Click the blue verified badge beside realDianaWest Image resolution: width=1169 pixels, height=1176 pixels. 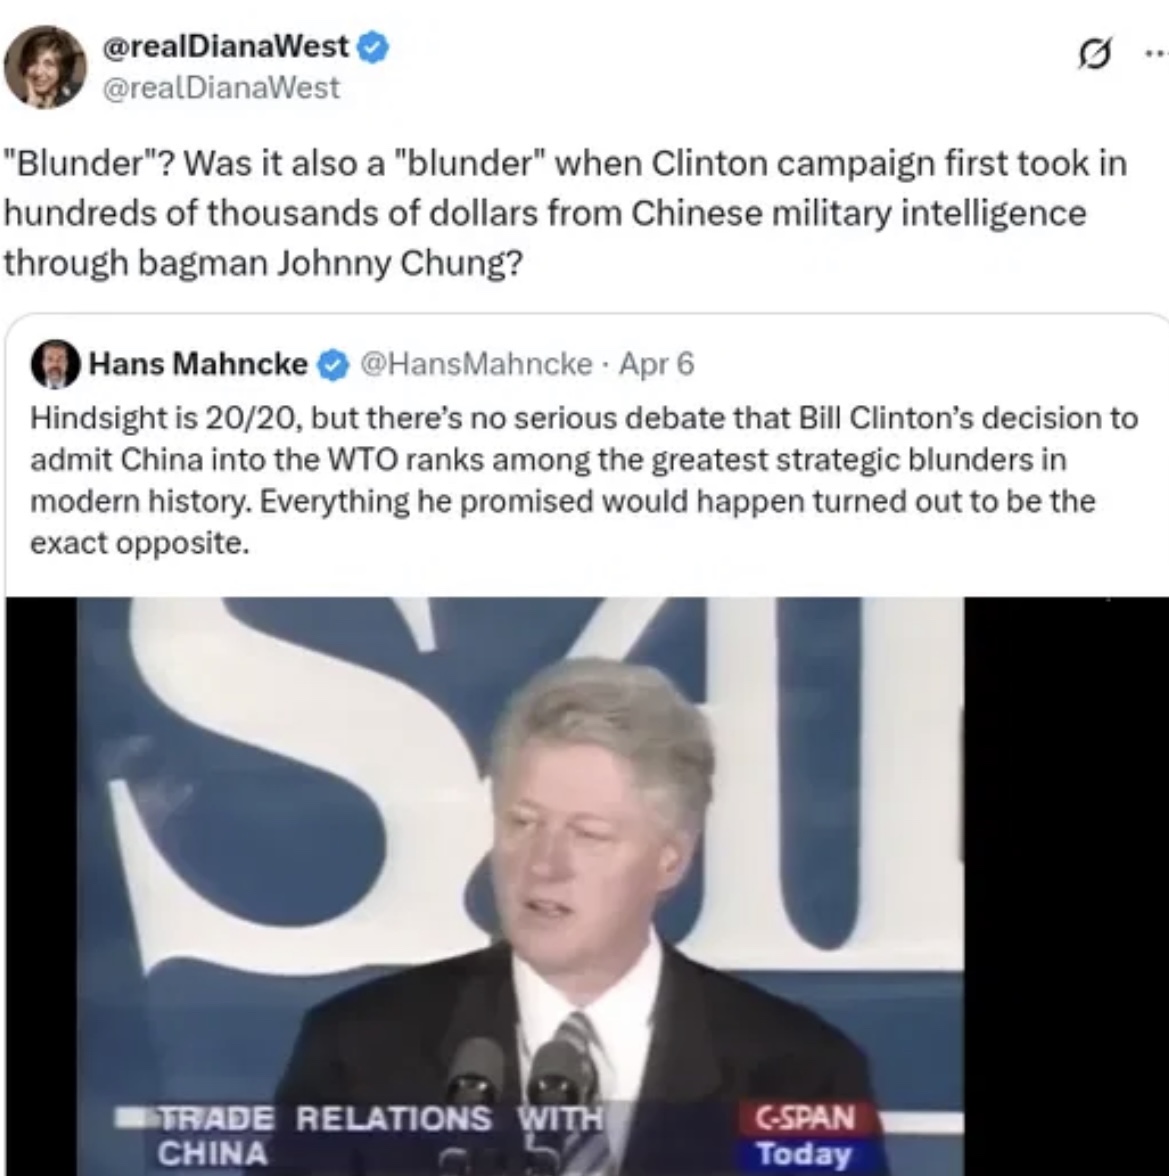click(x=374, y=48)
